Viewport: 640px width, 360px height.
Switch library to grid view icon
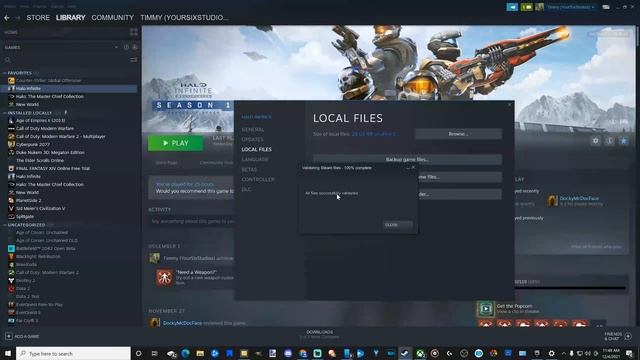click(x=133, y=32)
